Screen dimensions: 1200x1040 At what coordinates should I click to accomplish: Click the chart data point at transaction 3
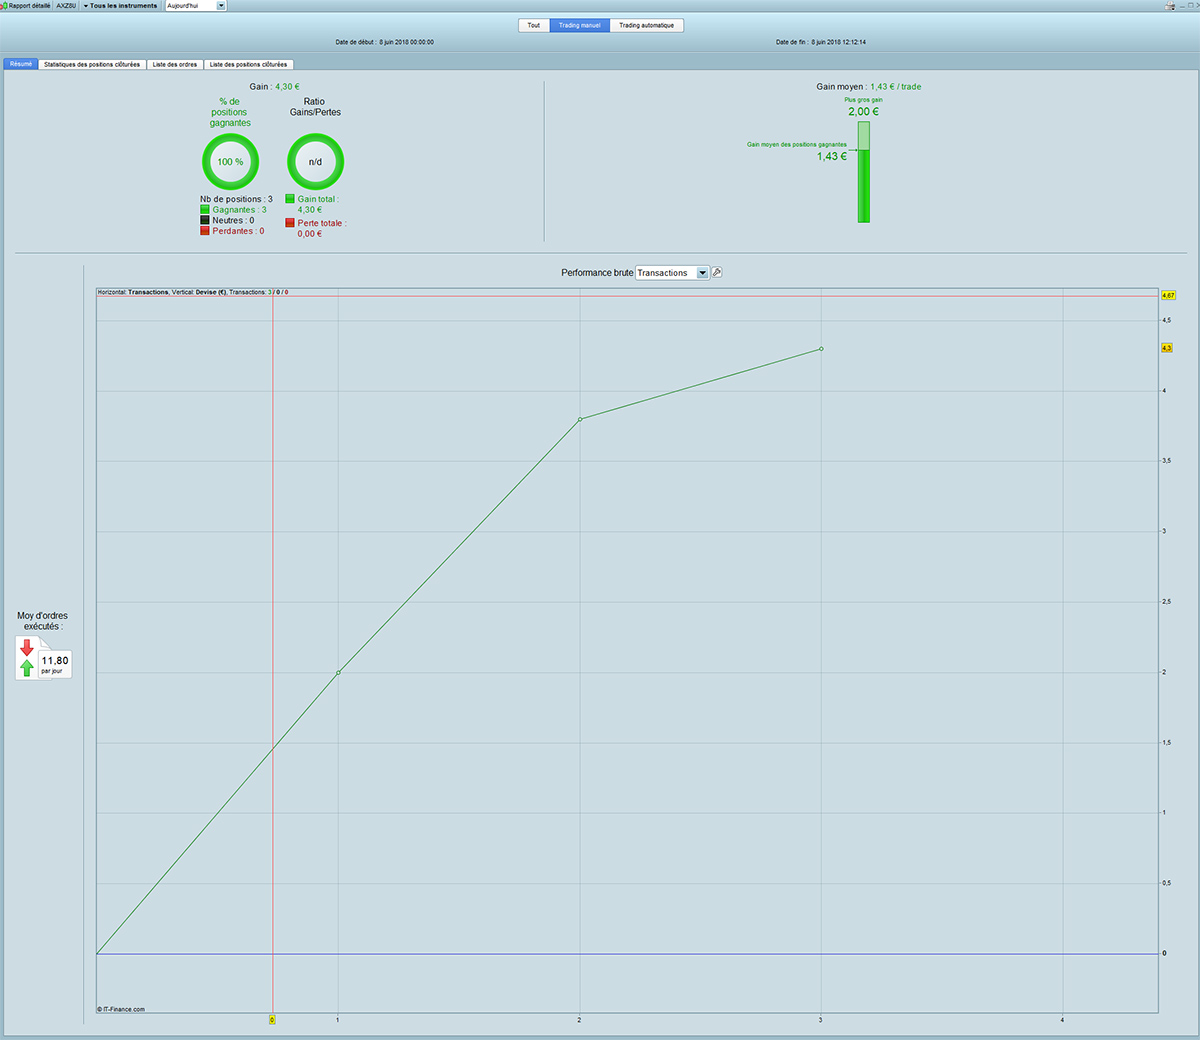point(821,349)
